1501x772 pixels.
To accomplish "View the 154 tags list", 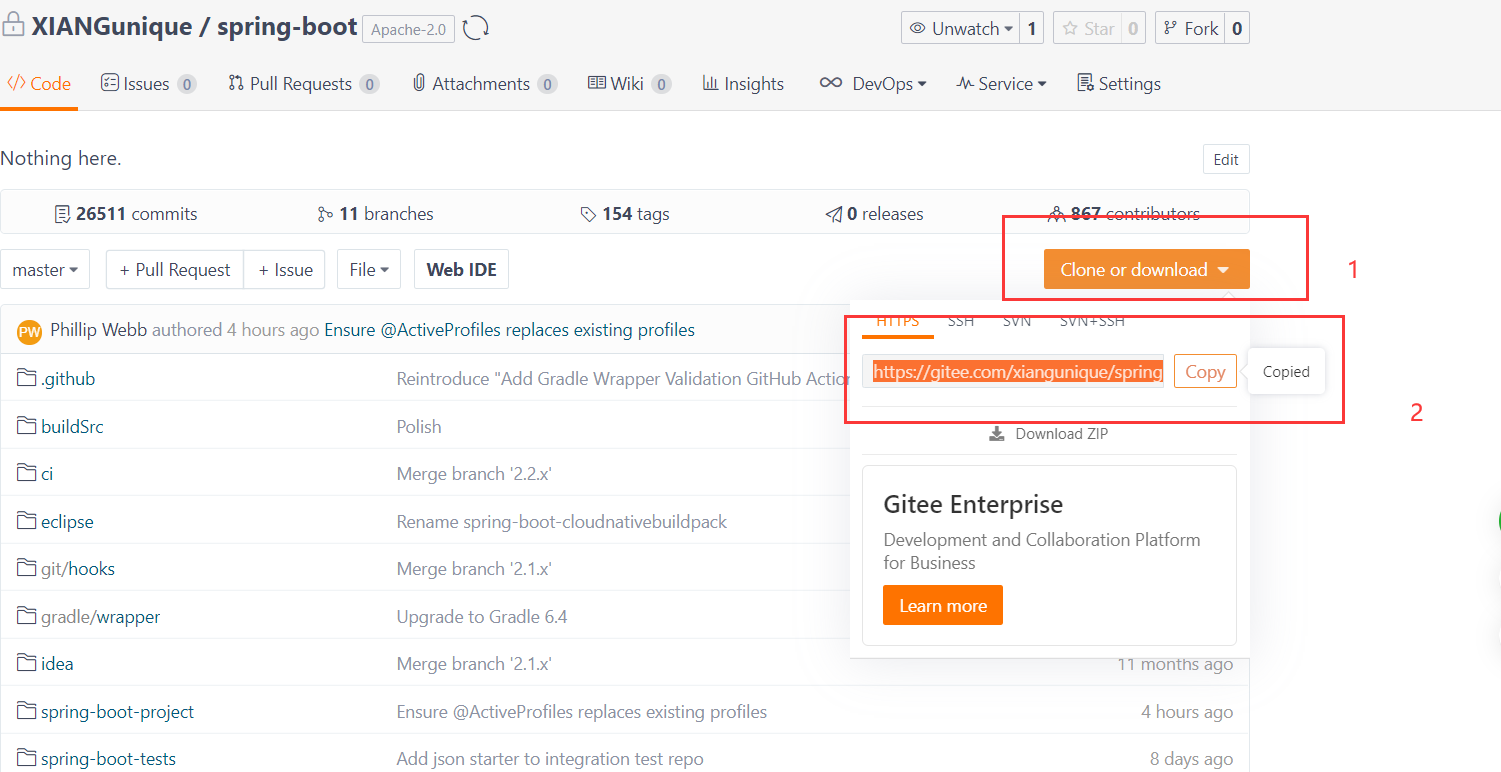I will pos(625,214).
